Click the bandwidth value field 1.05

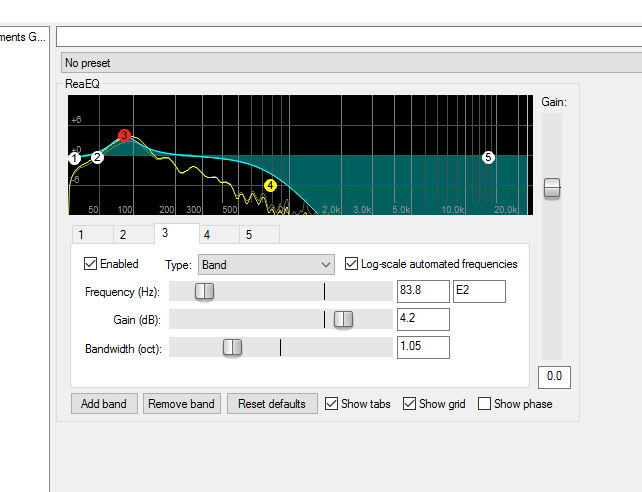coord(423,347)
